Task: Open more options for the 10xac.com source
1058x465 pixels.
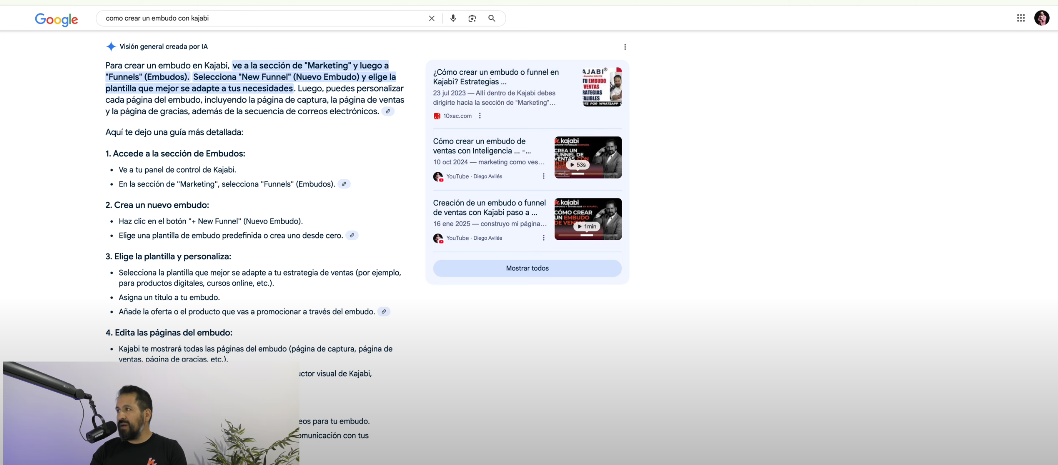Action: click(x=480, y=116)
